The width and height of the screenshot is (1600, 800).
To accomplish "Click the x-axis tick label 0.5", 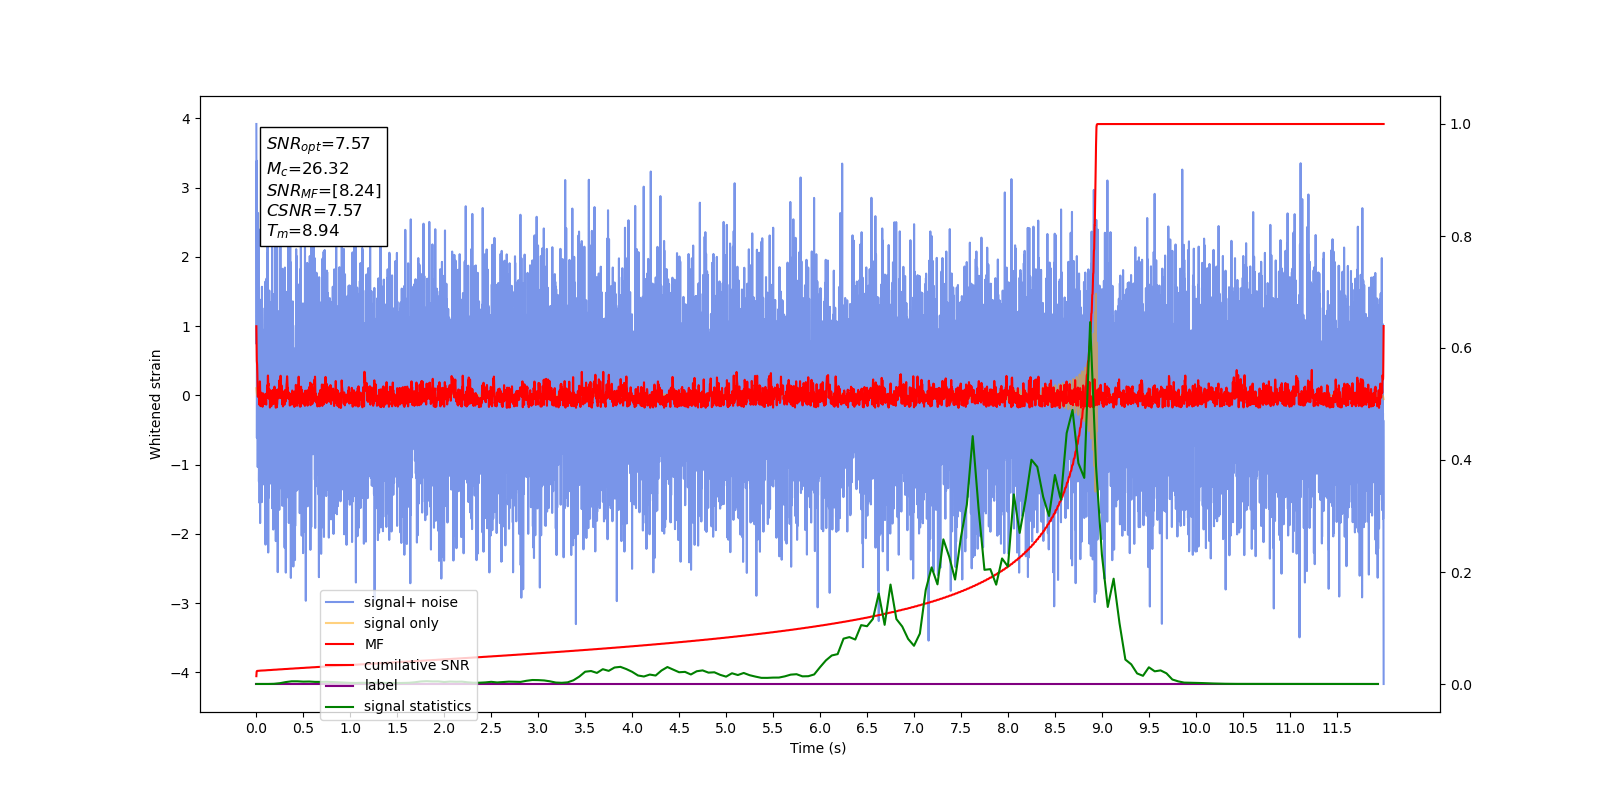I will pos(303,728).
